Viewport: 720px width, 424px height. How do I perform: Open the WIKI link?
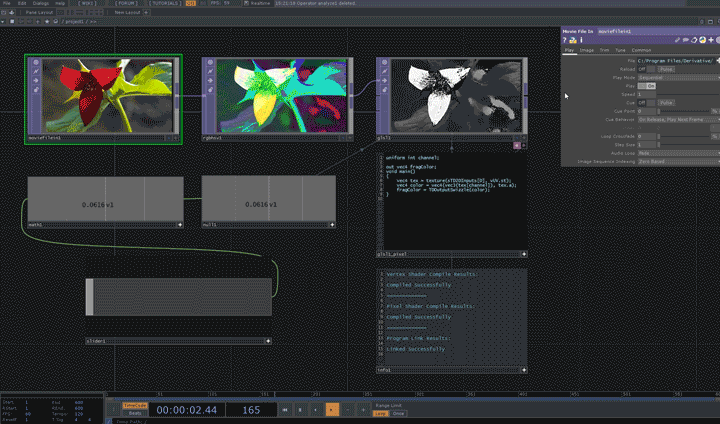pos(87,3)
